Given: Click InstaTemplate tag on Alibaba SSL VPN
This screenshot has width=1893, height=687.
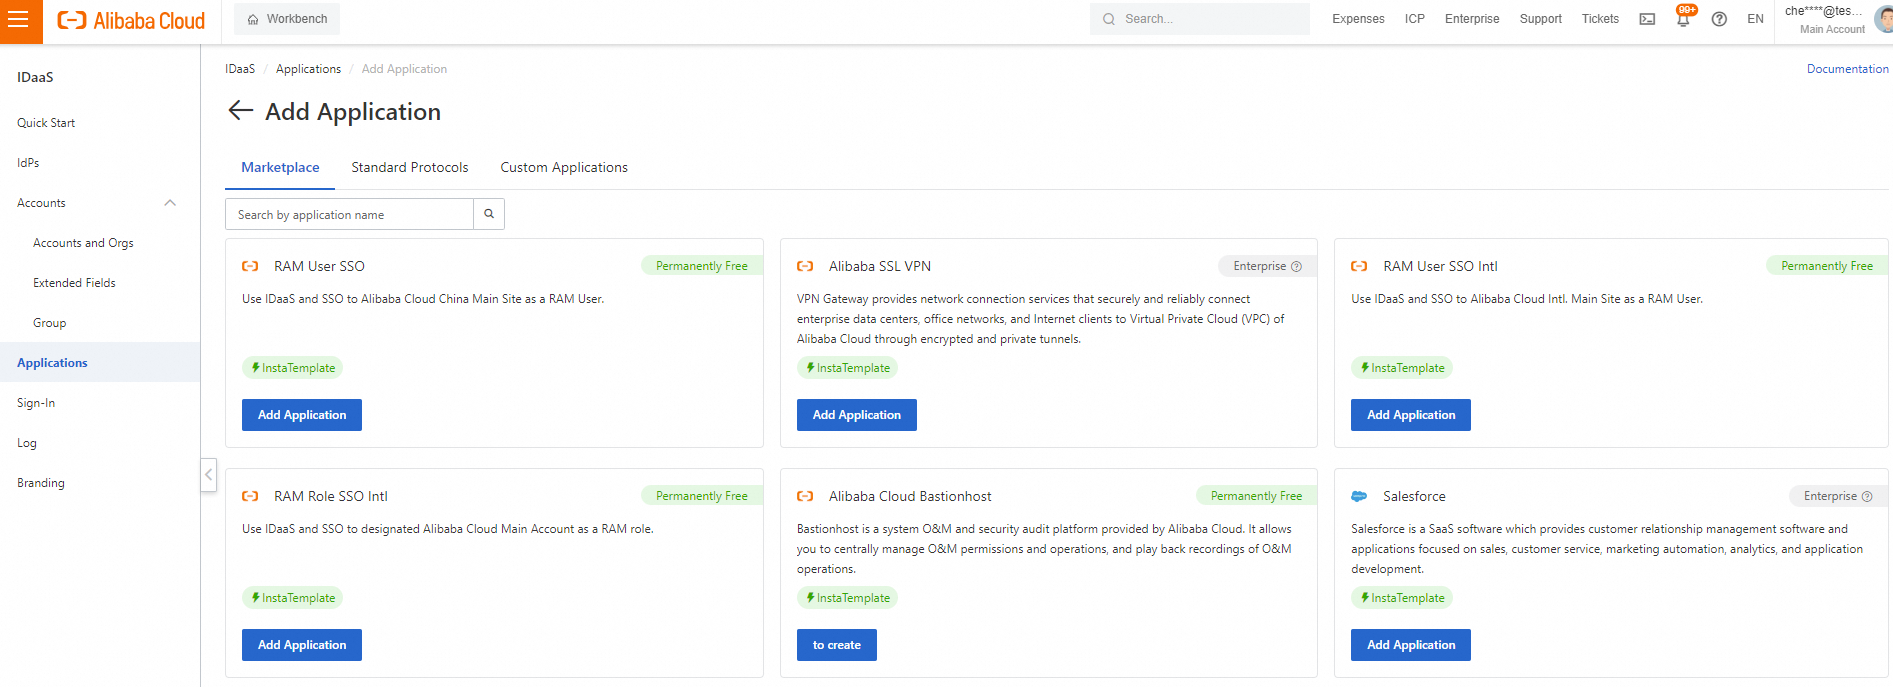Looking at the screenshot, I should (x=847, y=368).
